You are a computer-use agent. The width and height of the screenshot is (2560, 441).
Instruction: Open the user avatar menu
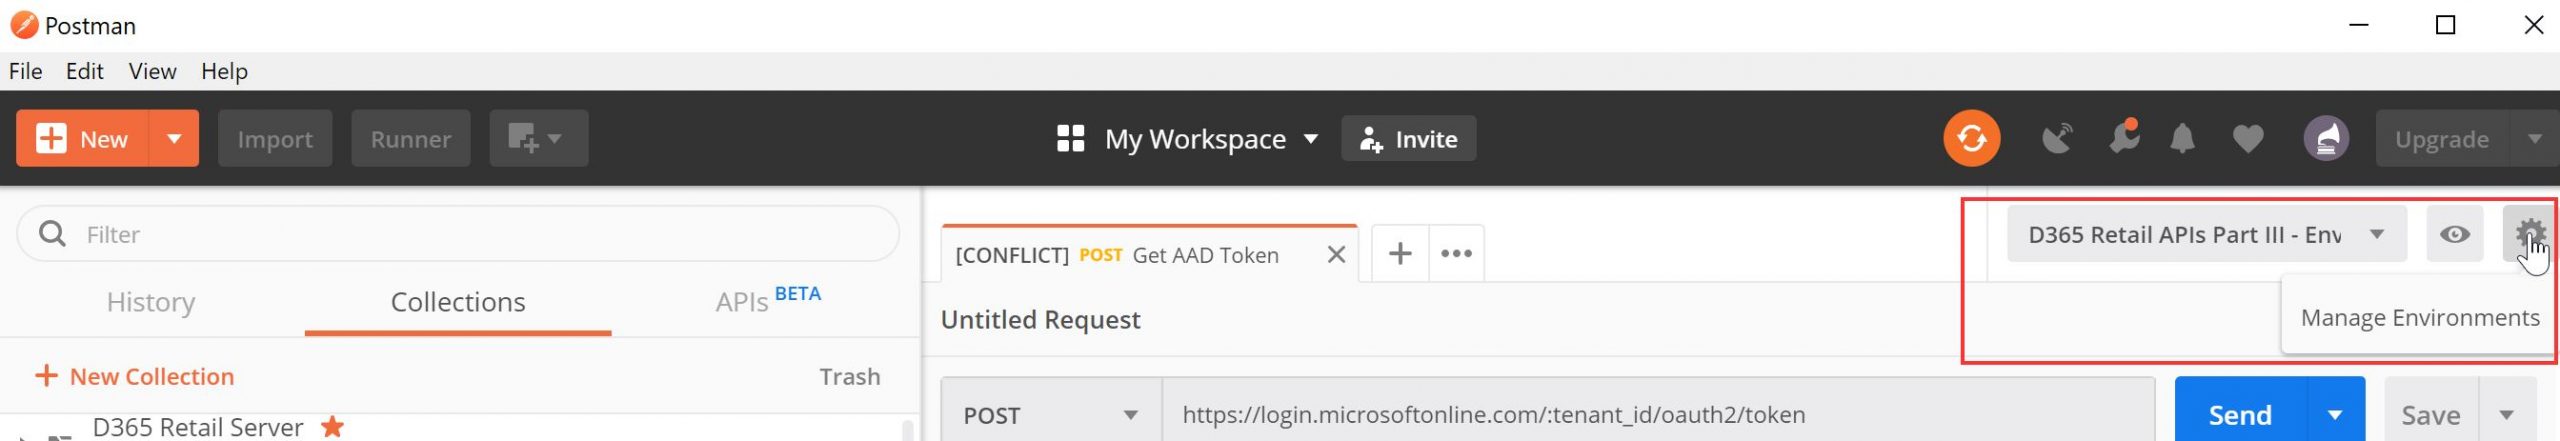tap(2326, 138)
